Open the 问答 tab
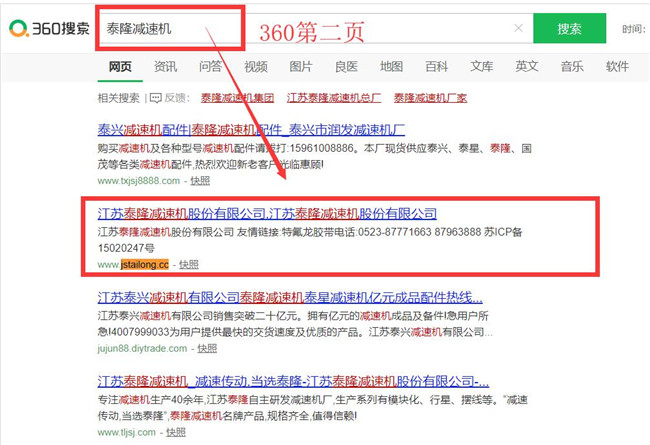 coord(210,67)
